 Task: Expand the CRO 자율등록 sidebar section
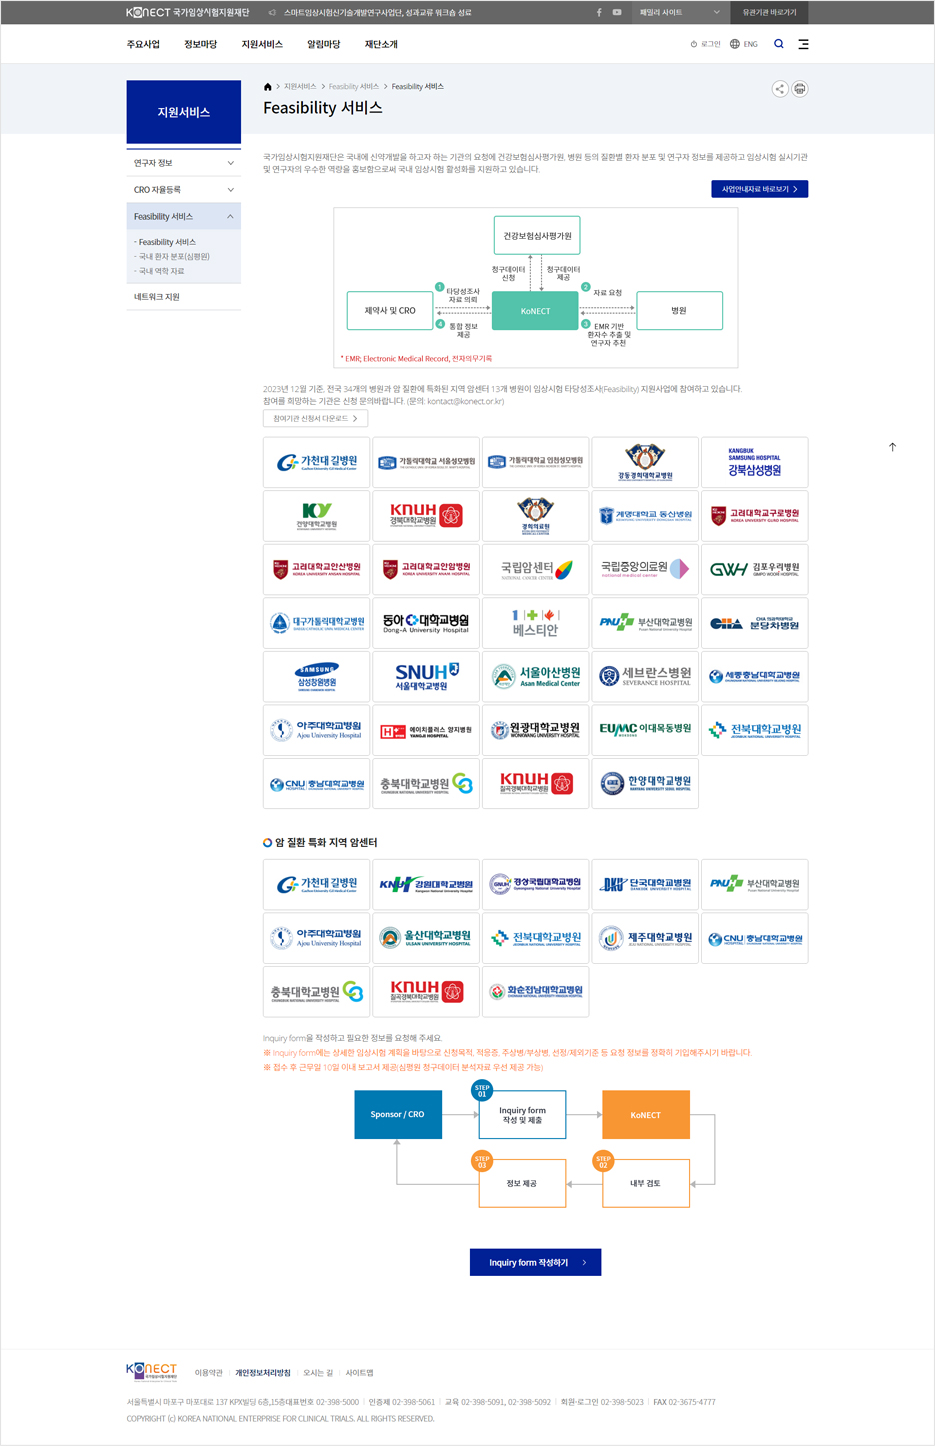pos(184,190)
